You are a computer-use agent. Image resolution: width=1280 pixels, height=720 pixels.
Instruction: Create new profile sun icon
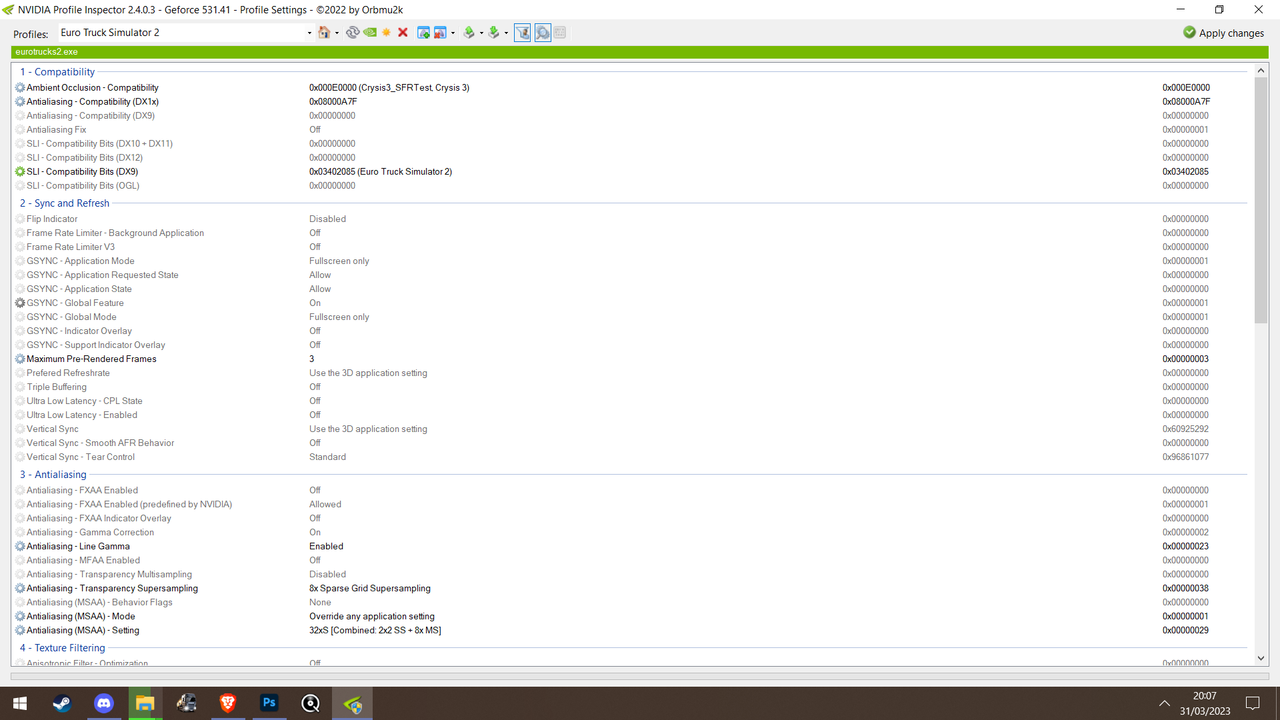coord(386,32)
